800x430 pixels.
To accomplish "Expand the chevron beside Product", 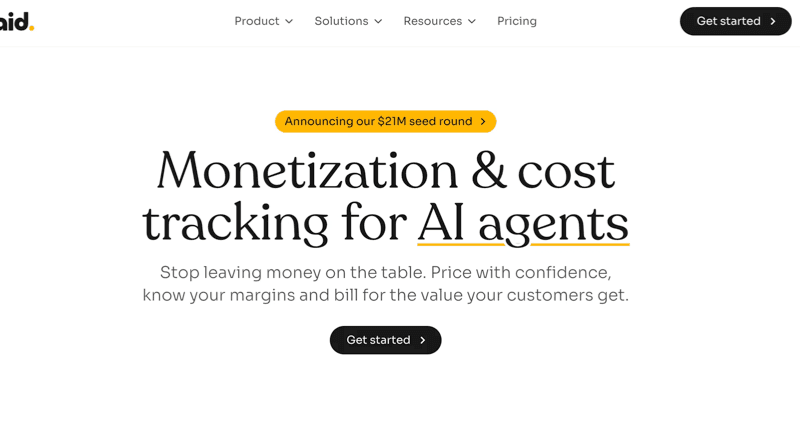I will pyautogui.click(x=289, y=21).
